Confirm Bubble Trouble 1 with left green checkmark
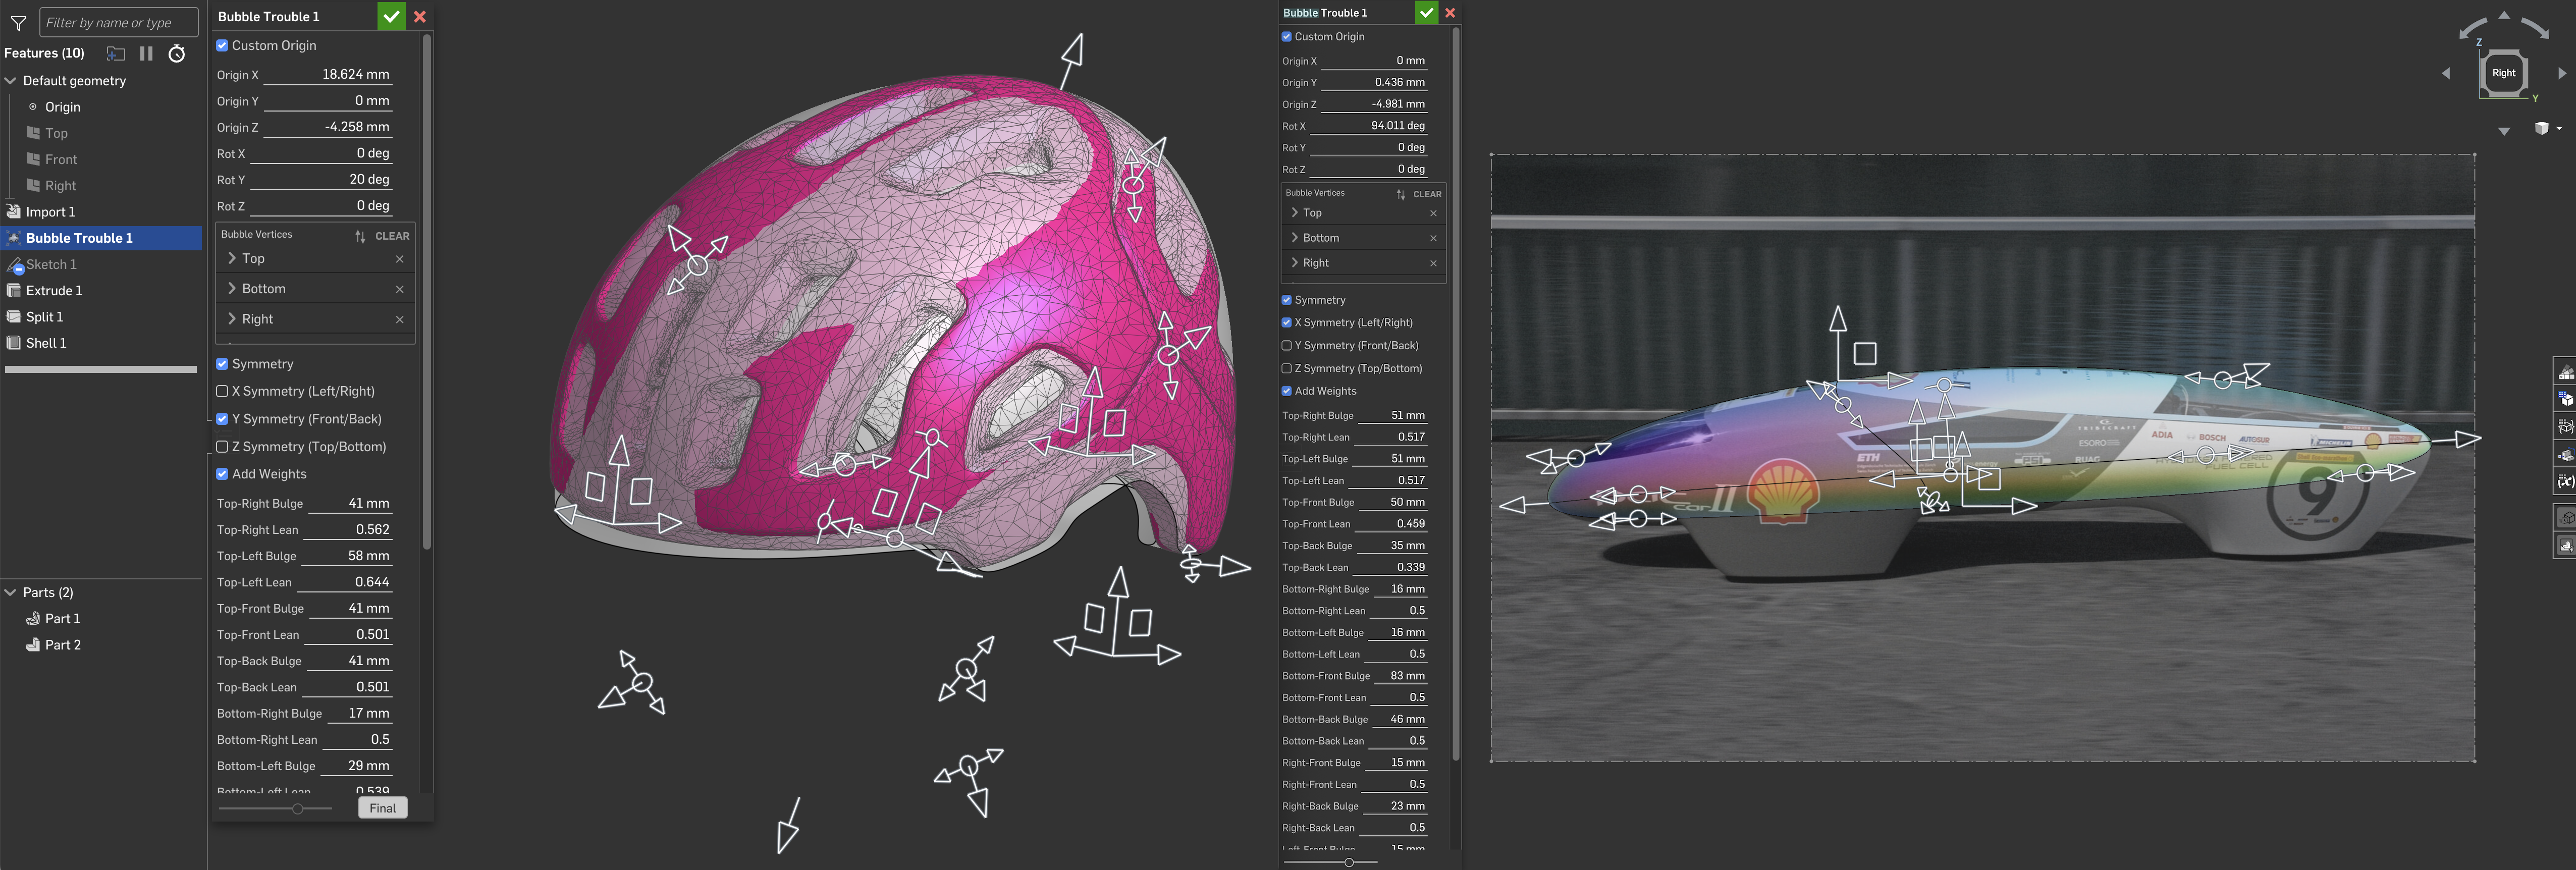The width and height of the screenshot is (2576, 870). 391,16
